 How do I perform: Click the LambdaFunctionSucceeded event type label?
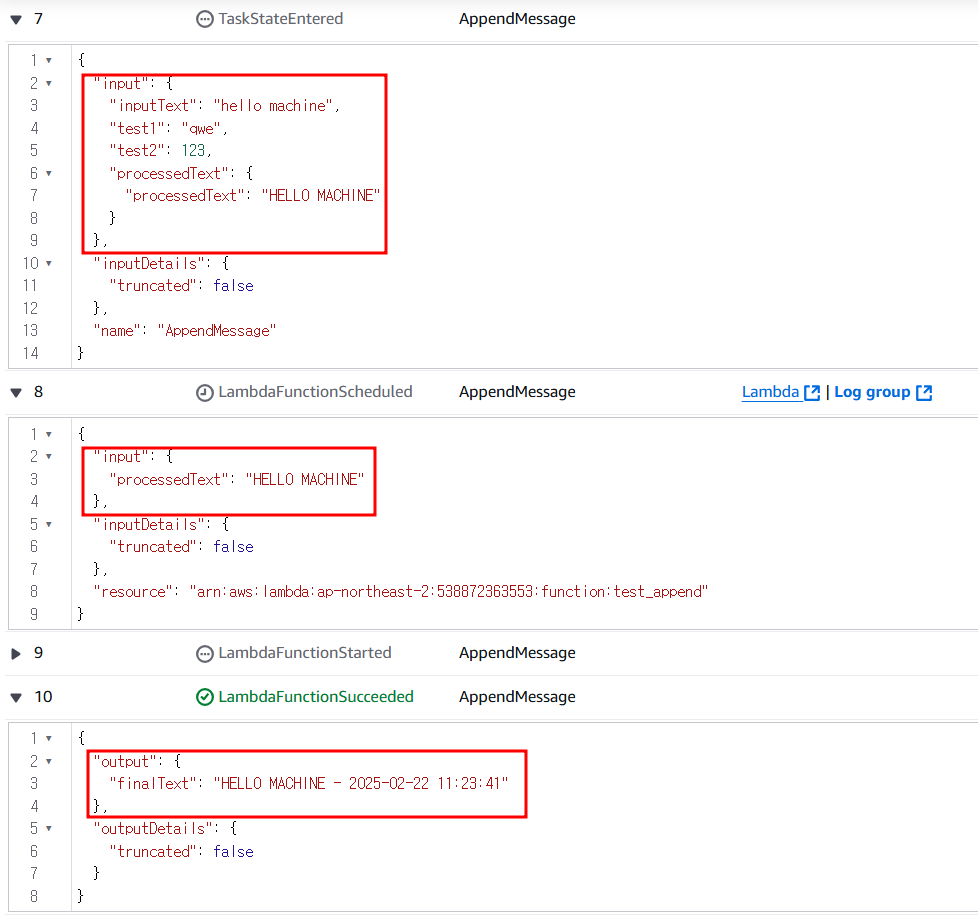click(316, 697)
